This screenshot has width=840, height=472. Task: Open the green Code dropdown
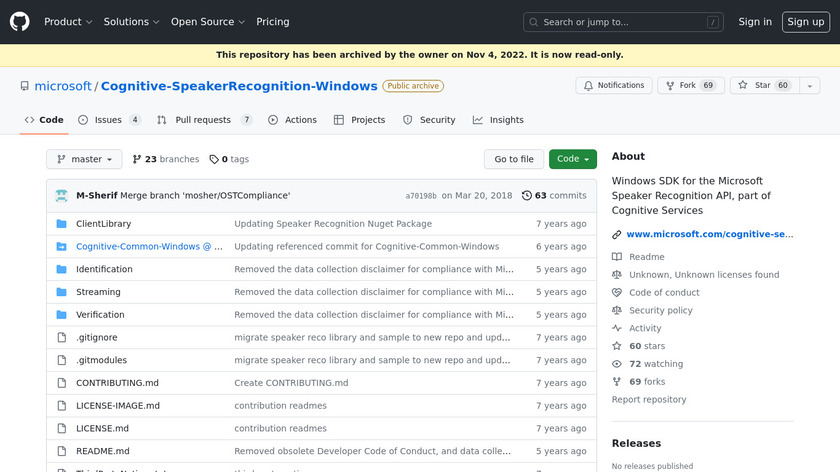[x=573, y=159]
